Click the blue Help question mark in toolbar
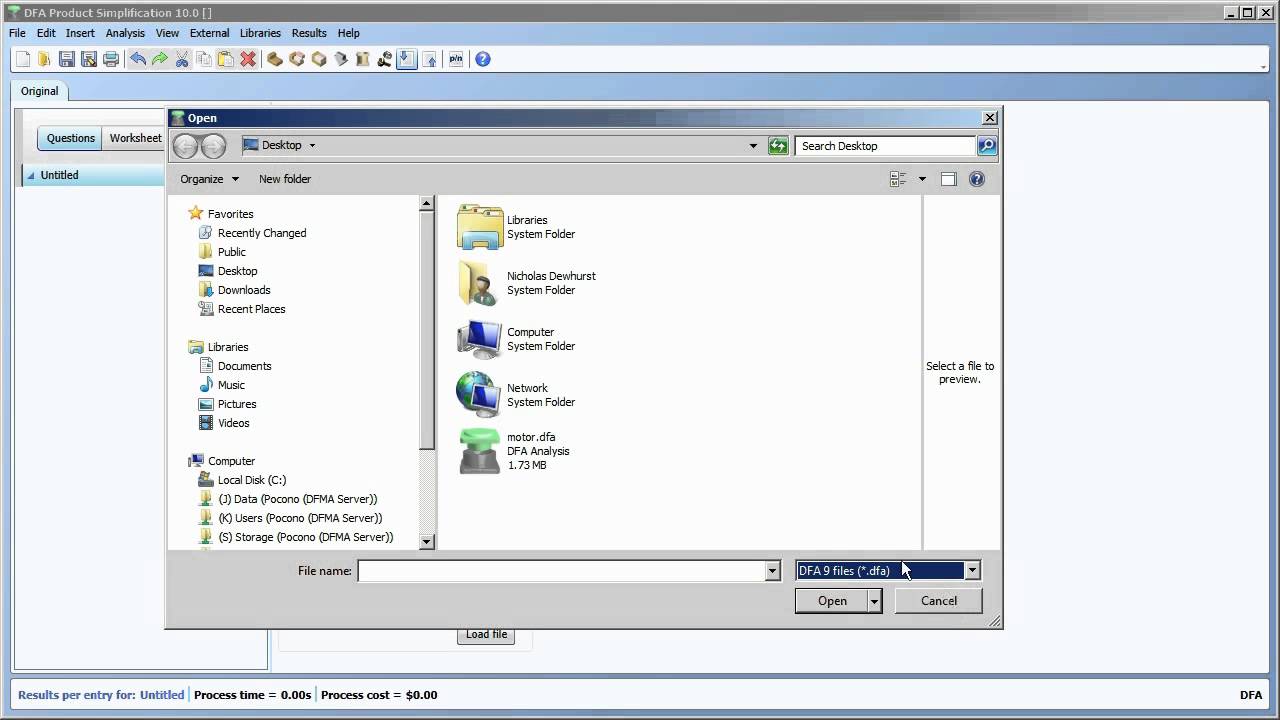 [x=483, y=59]
